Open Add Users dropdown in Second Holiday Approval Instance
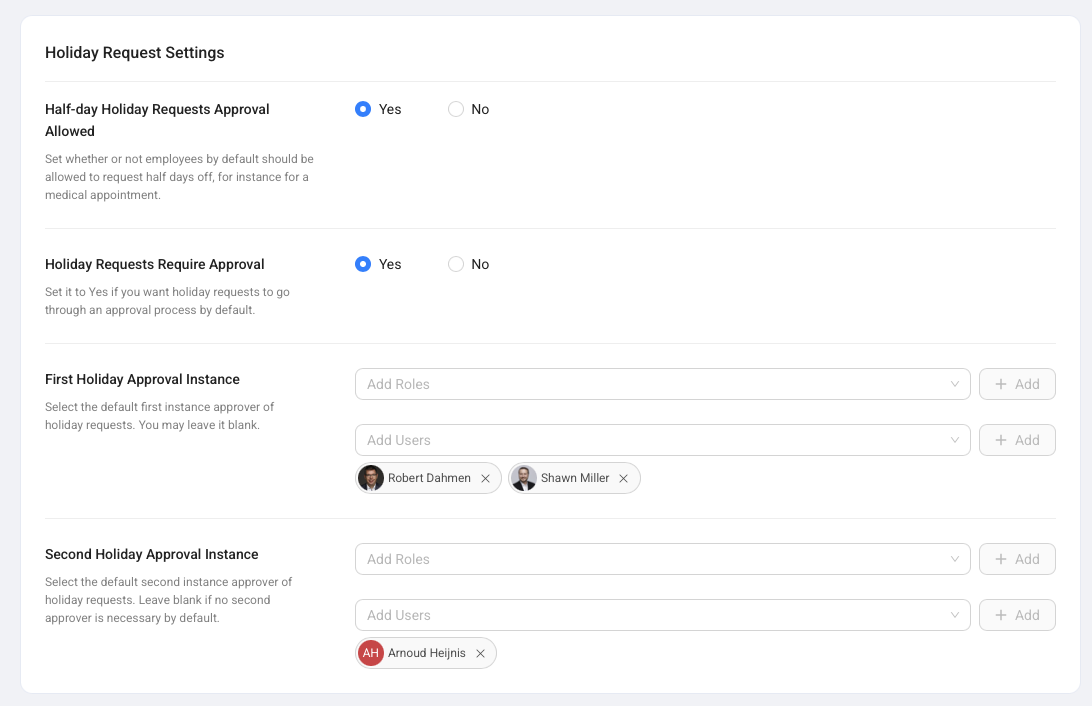 (x=662, y=615)
